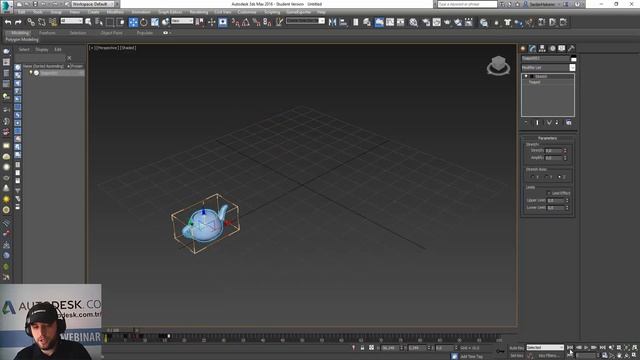This screenshot has height=360, width=640.
Task: Click the Stretch value spinner arrows
Action: 565,151
